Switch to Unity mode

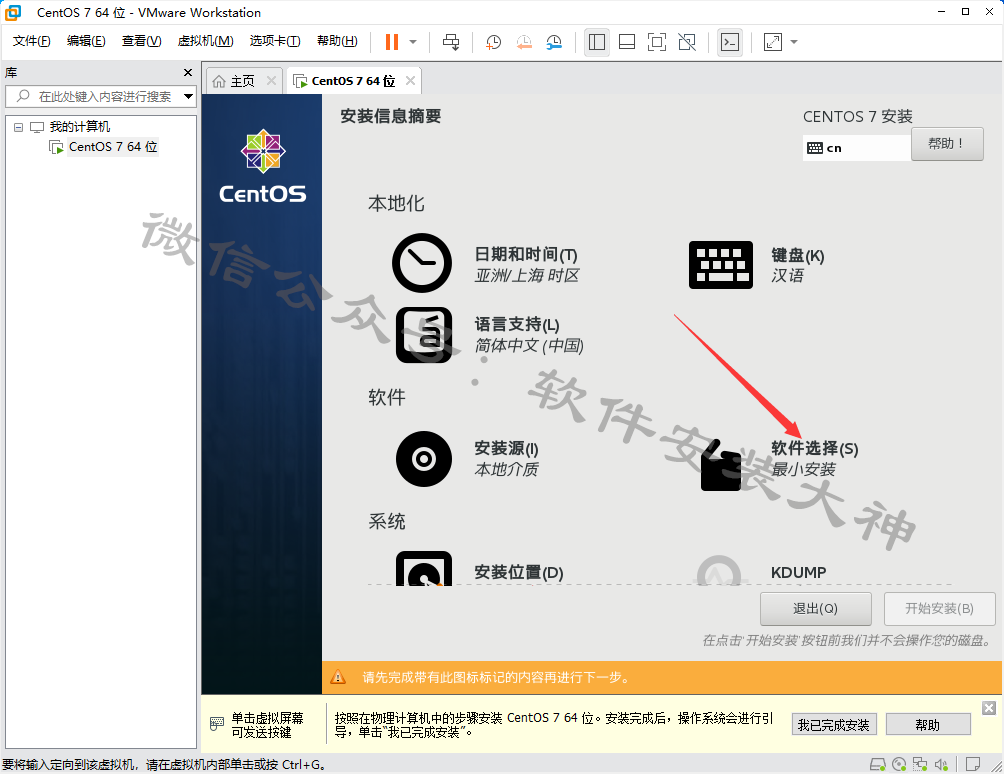[687, 42]
